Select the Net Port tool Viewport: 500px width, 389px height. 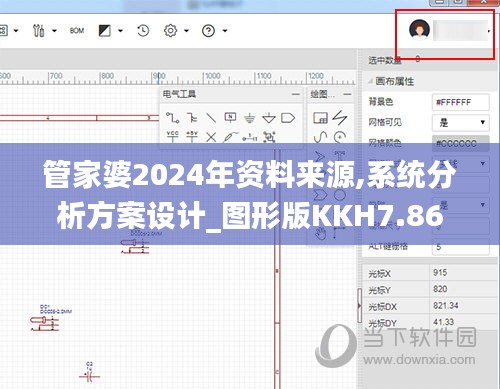click(x=288, y=118)
